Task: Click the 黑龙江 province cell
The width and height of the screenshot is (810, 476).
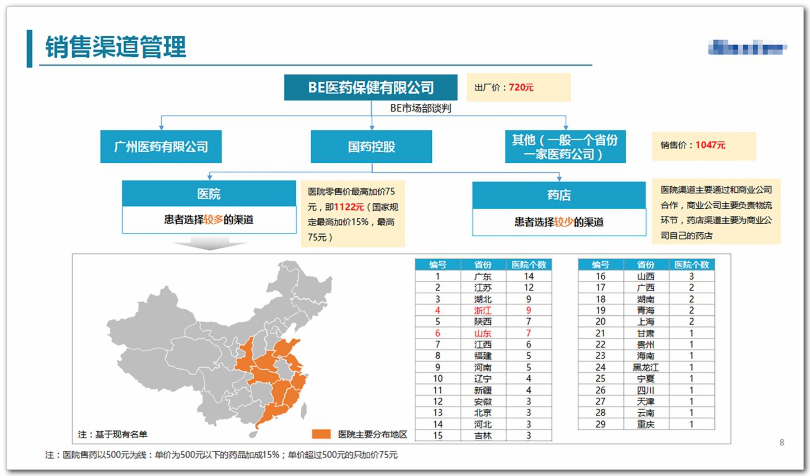Action: click(x=646, y=367)
